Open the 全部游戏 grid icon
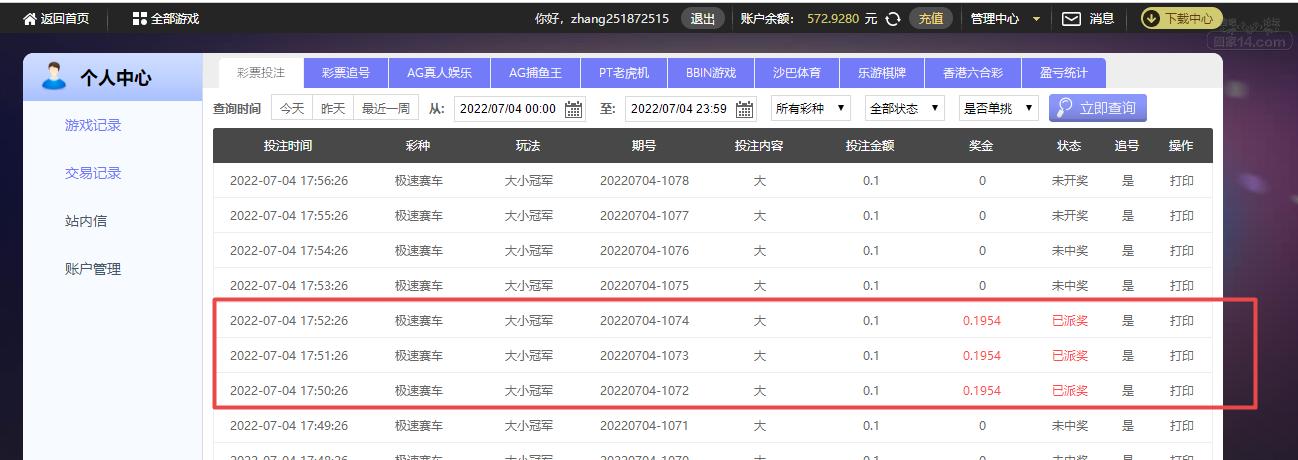 (139, 19)
